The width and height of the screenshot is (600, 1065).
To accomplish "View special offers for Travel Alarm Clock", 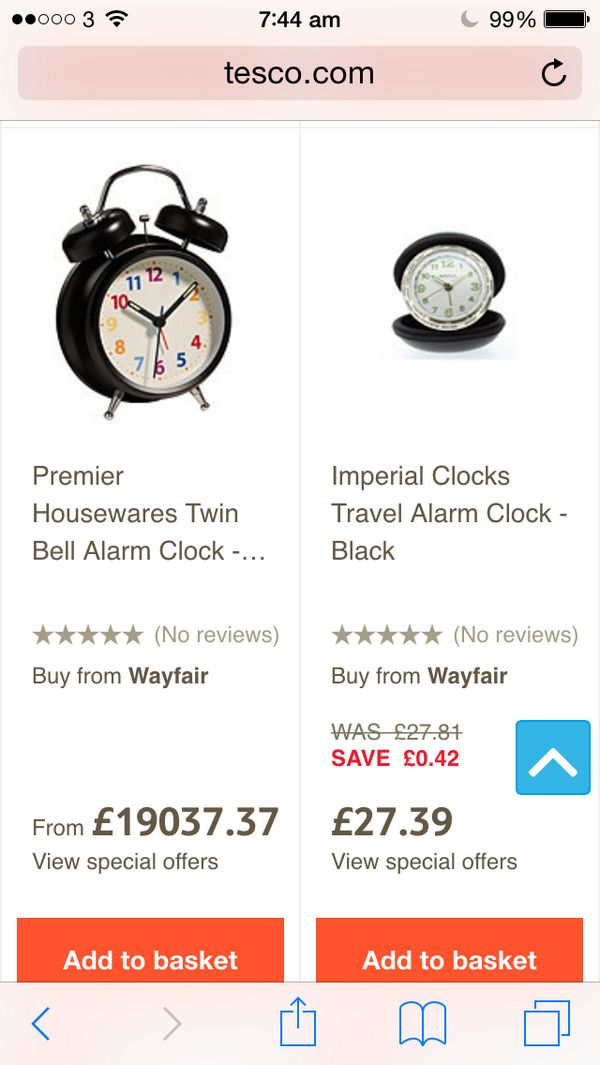I will coord(424,862).
